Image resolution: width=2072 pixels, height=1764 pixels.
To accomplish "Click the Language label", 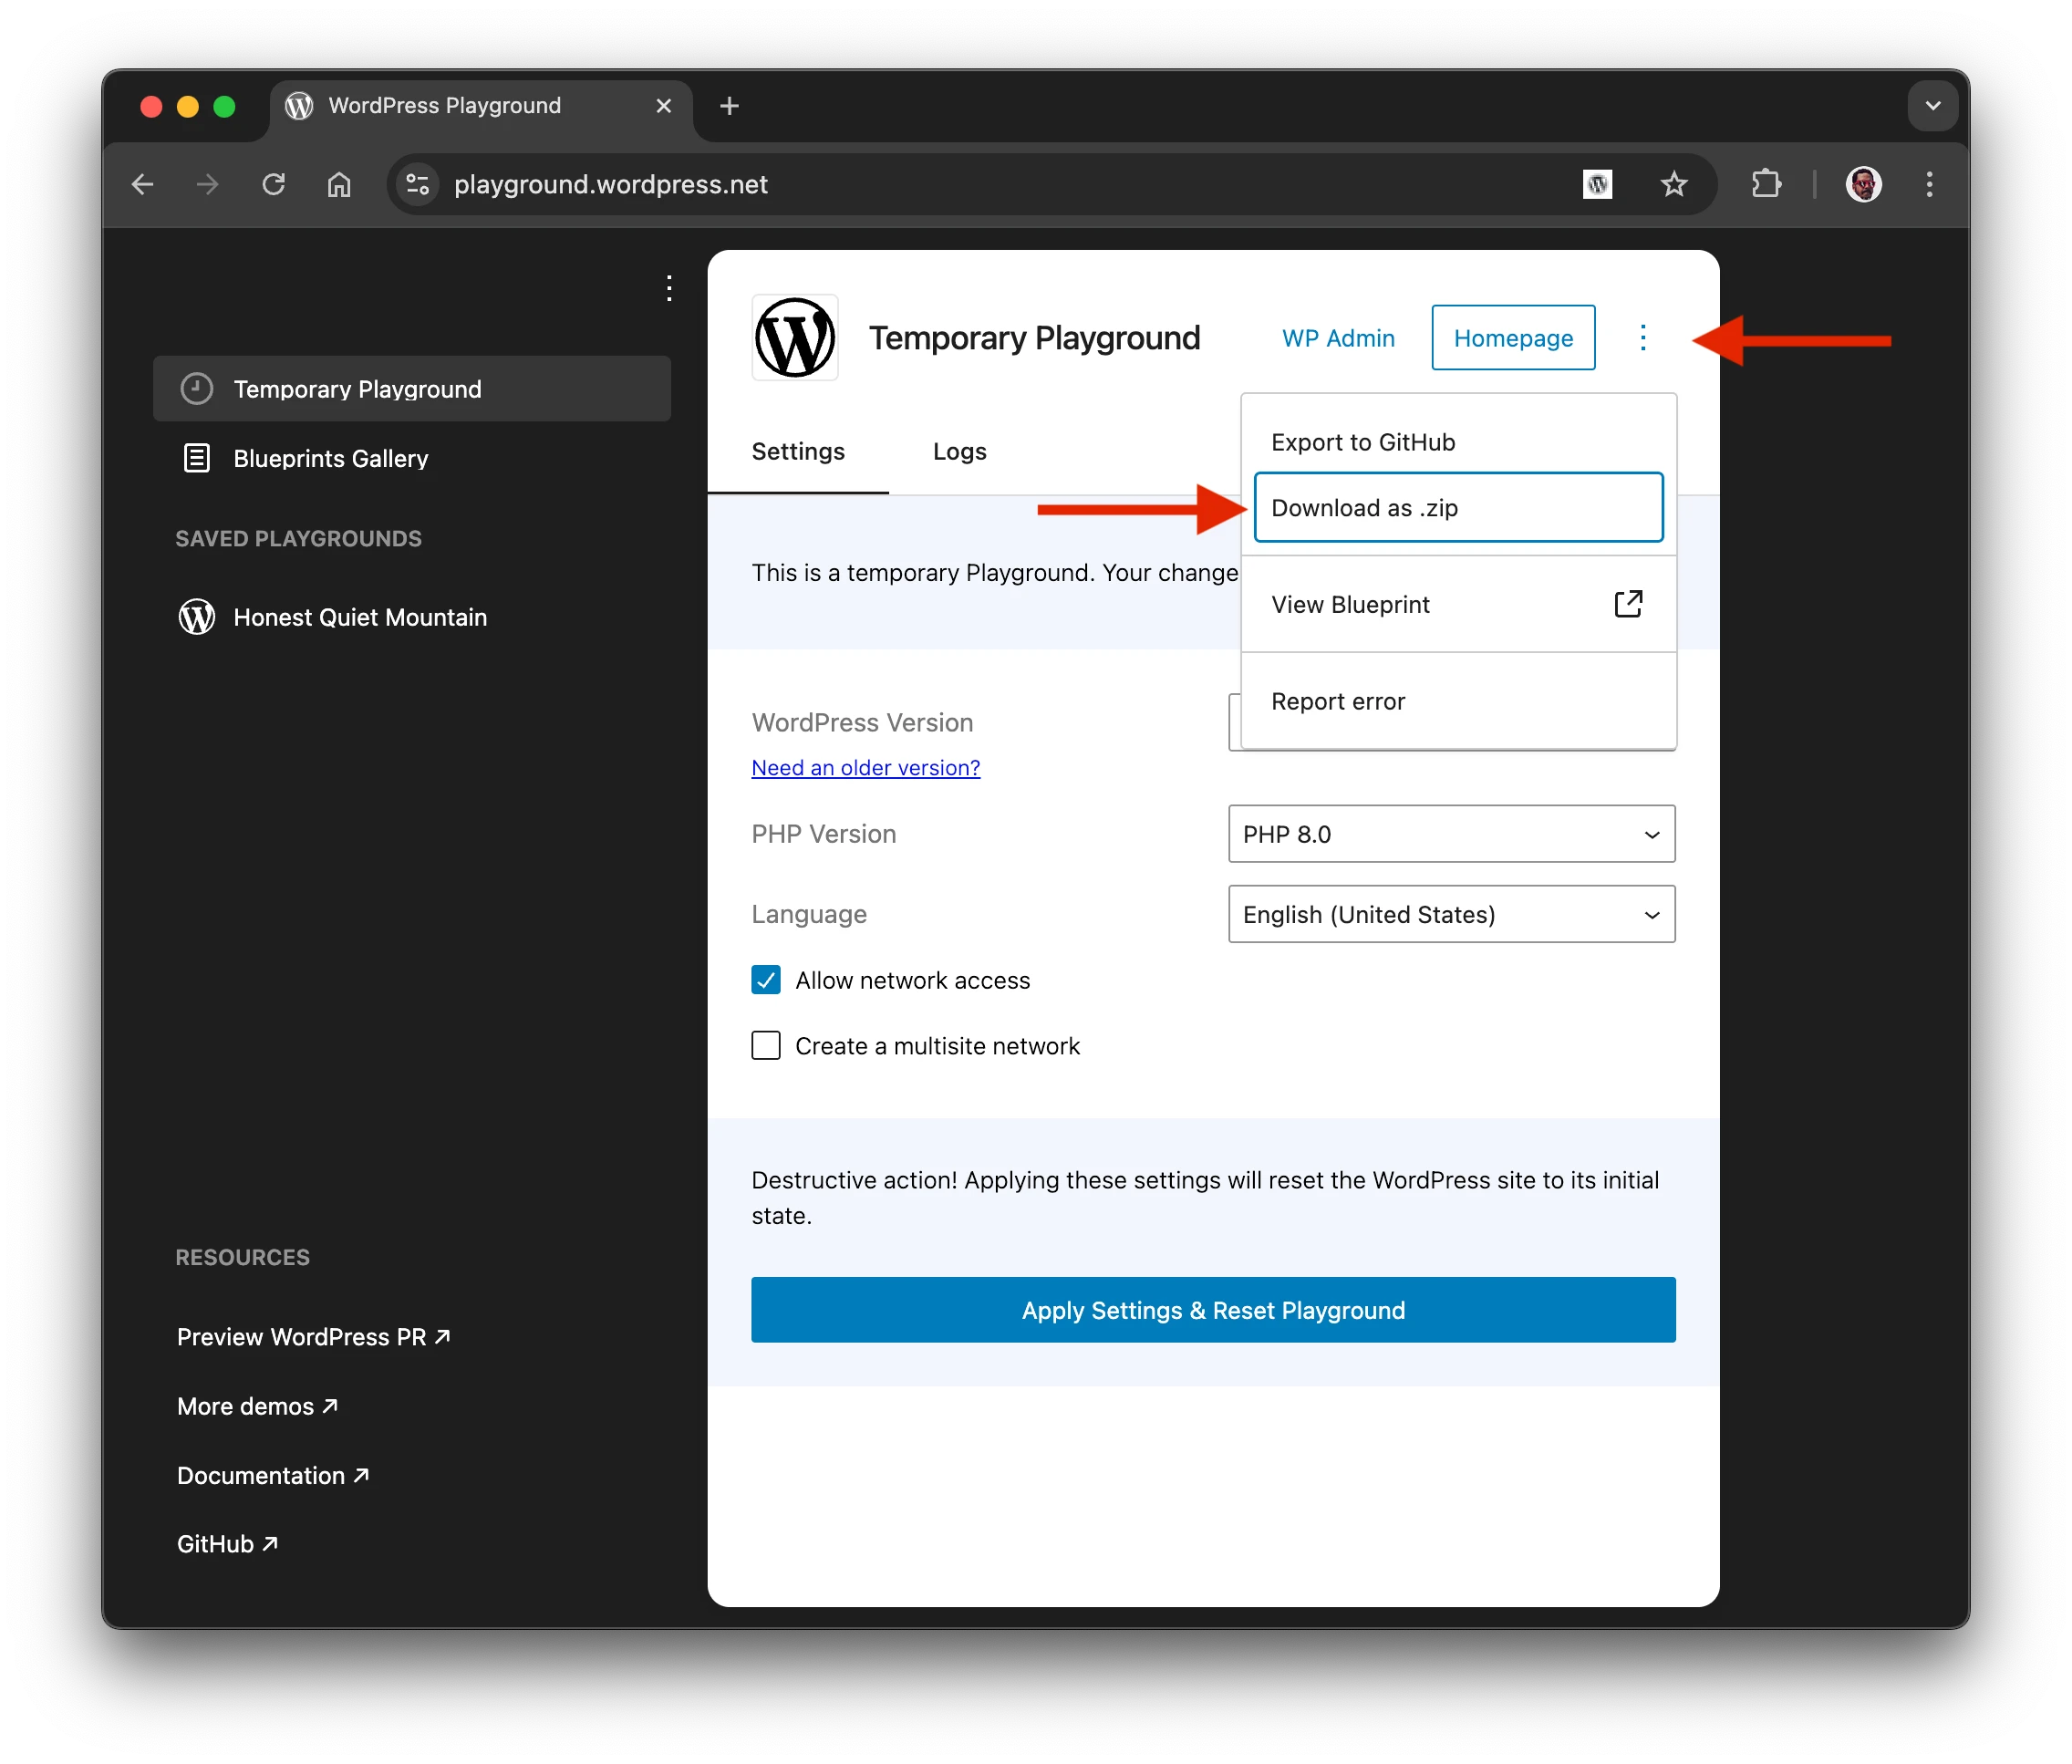I will (x=809, y=914).
